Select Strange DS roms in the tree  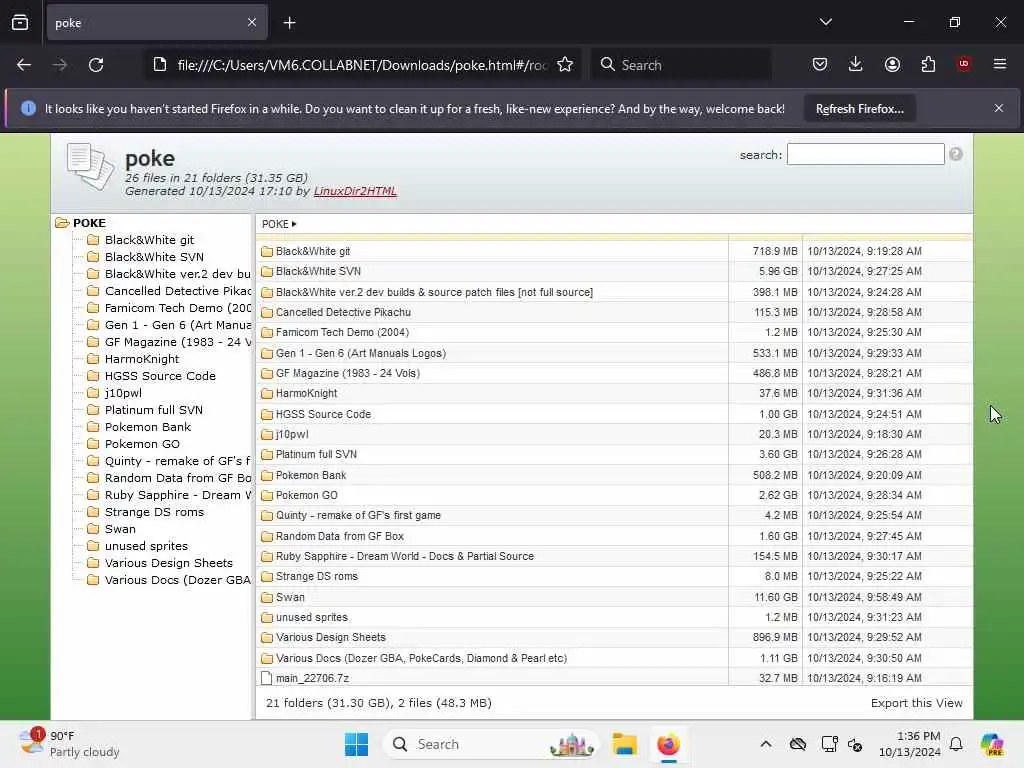[154, 512]
